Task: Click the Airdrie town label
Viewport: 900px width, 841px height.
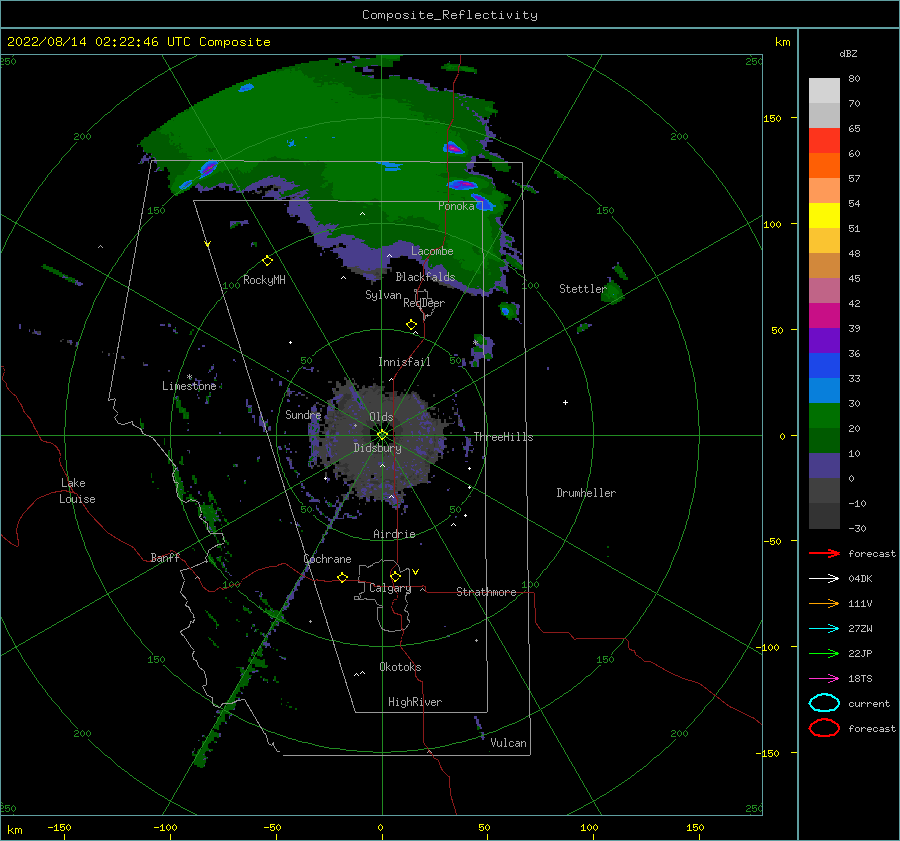Action: [x=394, y=534]
